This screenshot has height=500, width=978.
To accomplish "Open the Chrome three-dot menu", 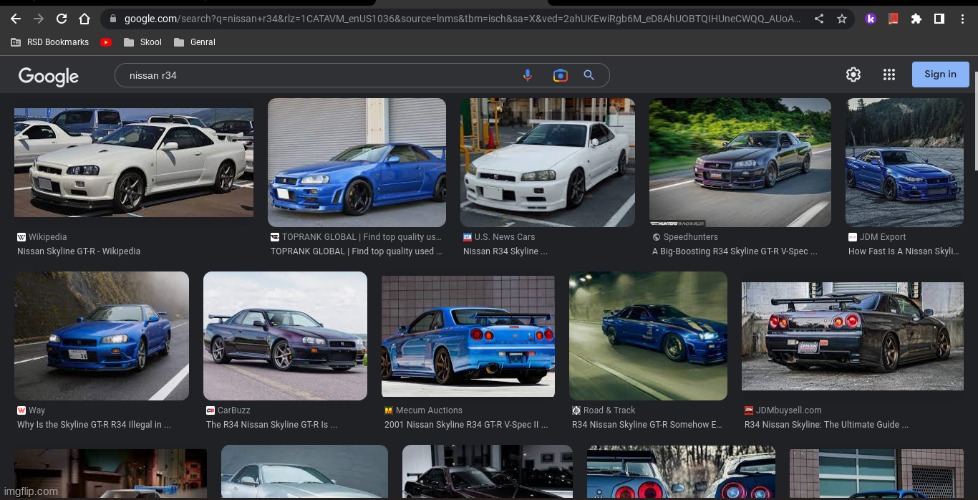I will pyautogui.click(x=962, y=19).
